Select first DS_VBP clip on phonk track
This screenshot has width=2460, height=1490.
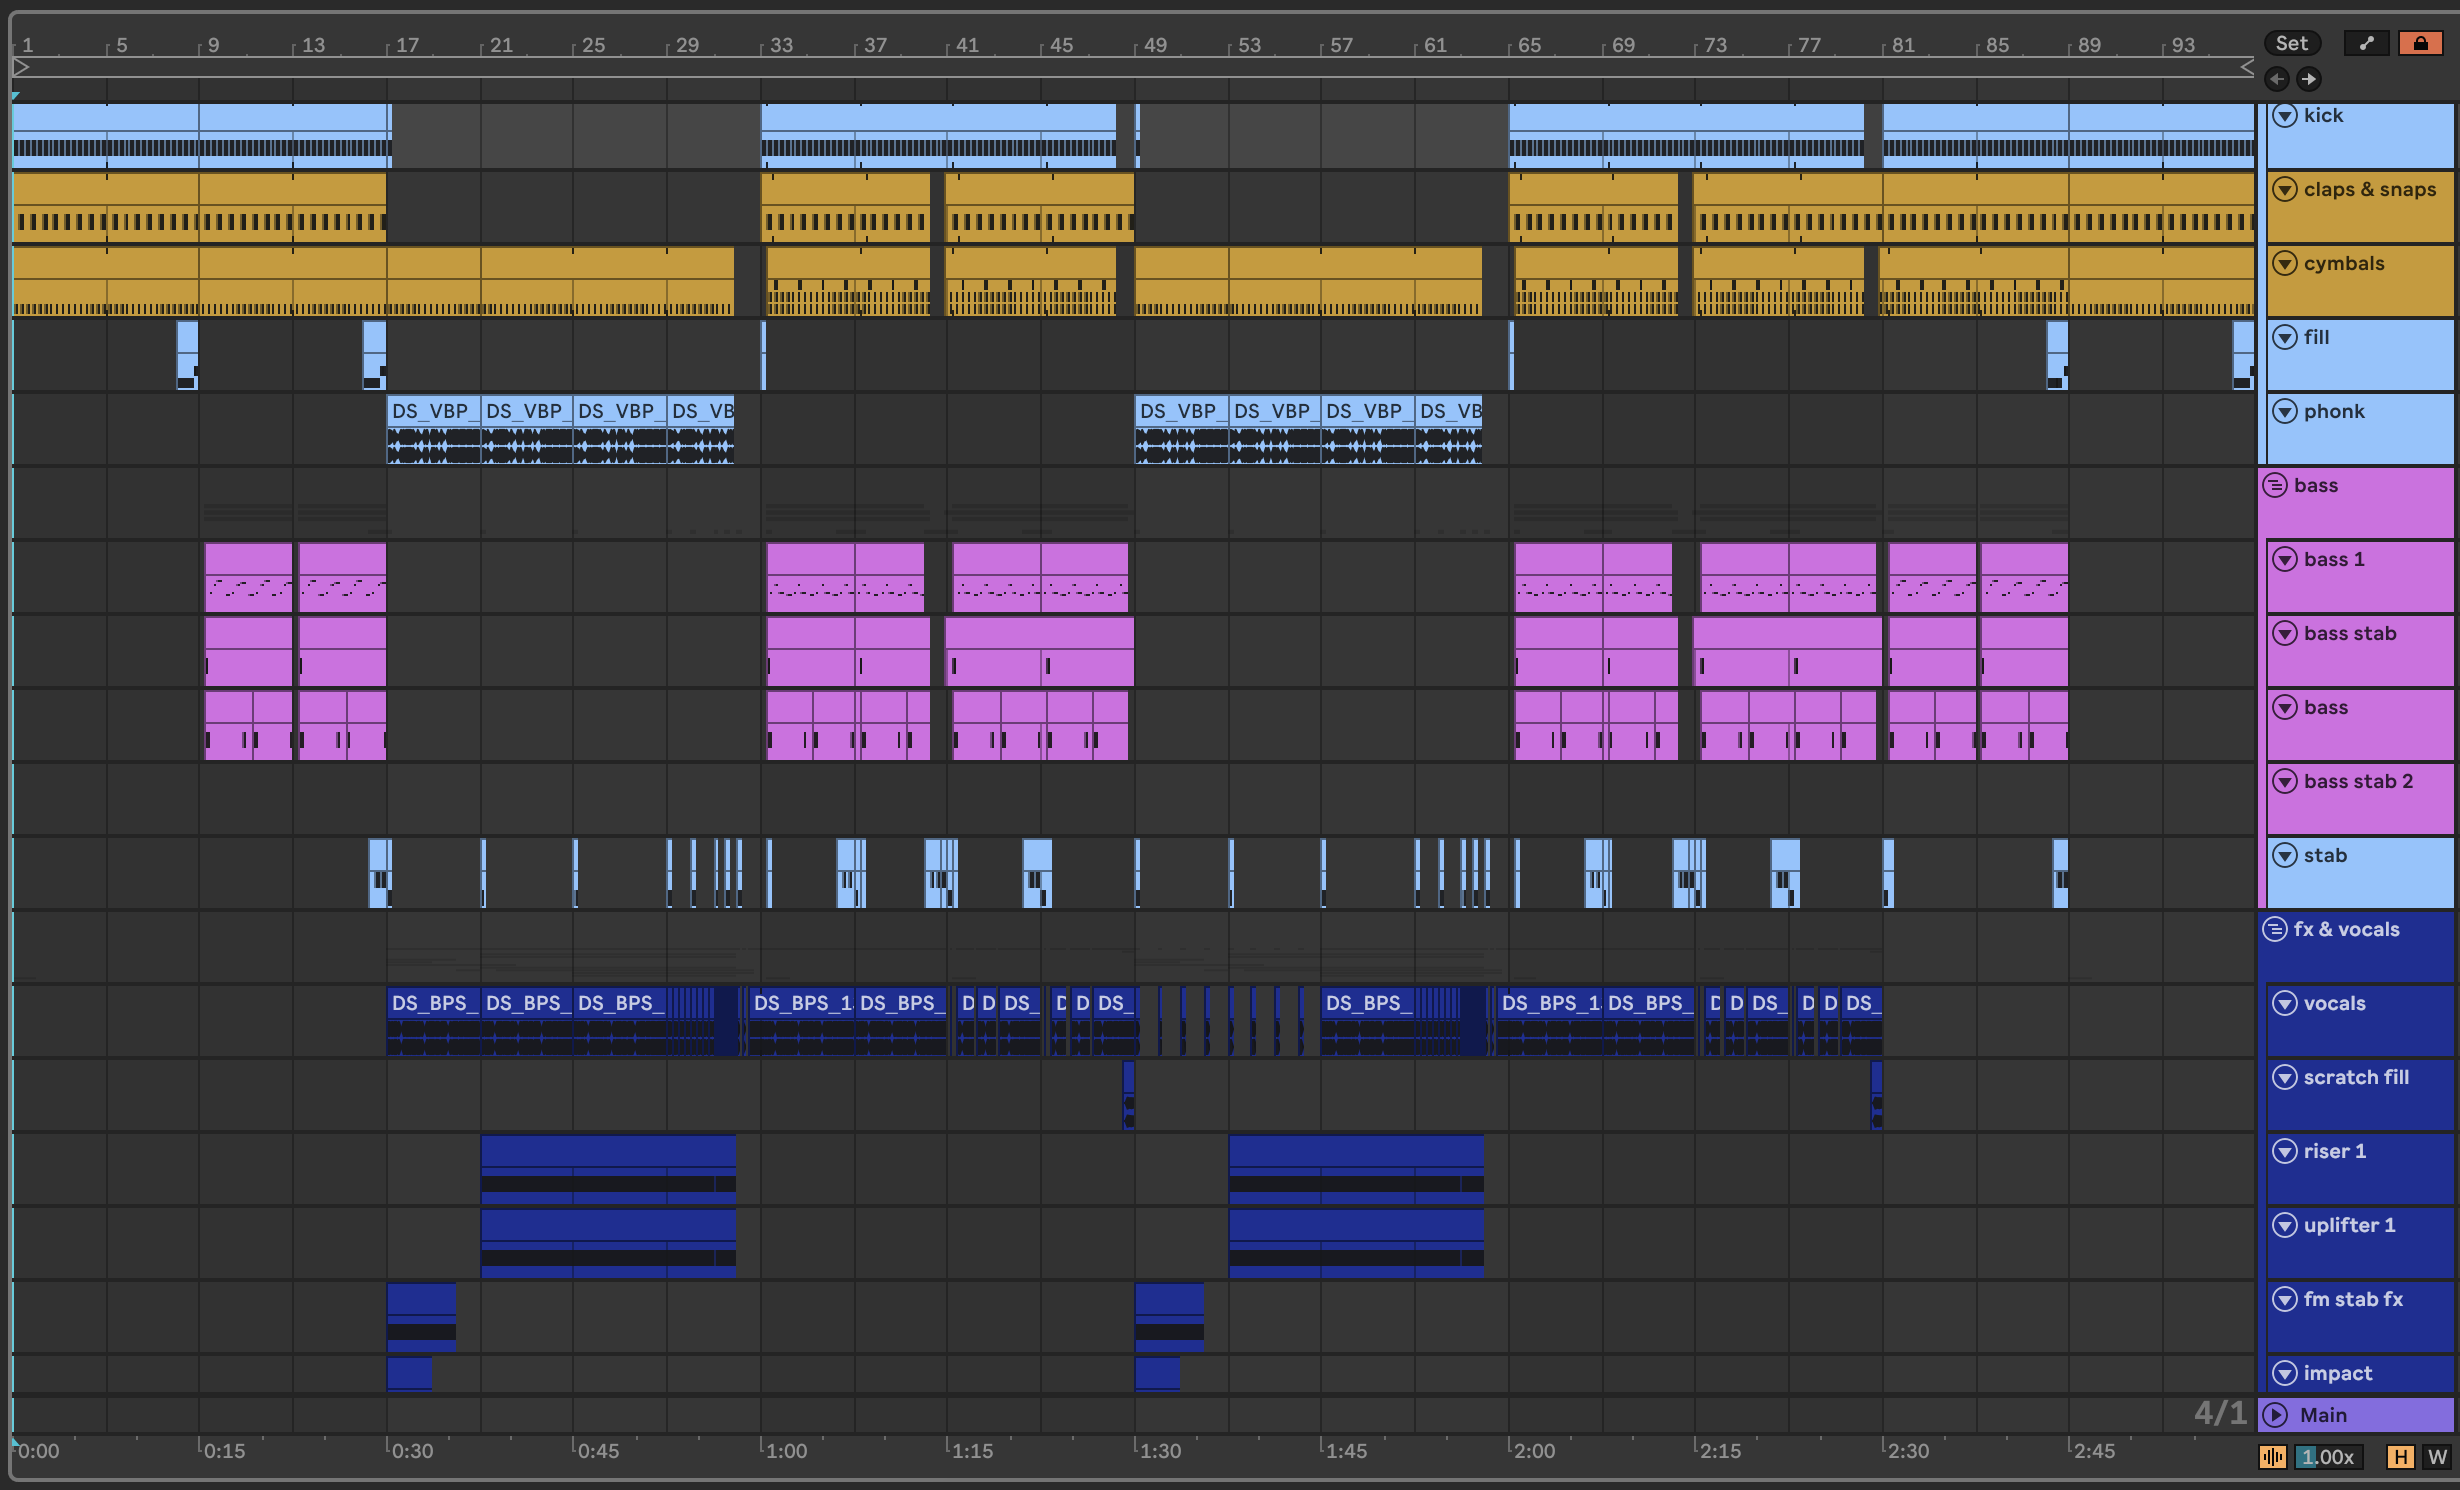pyautogui.click(x=433, y=428)
